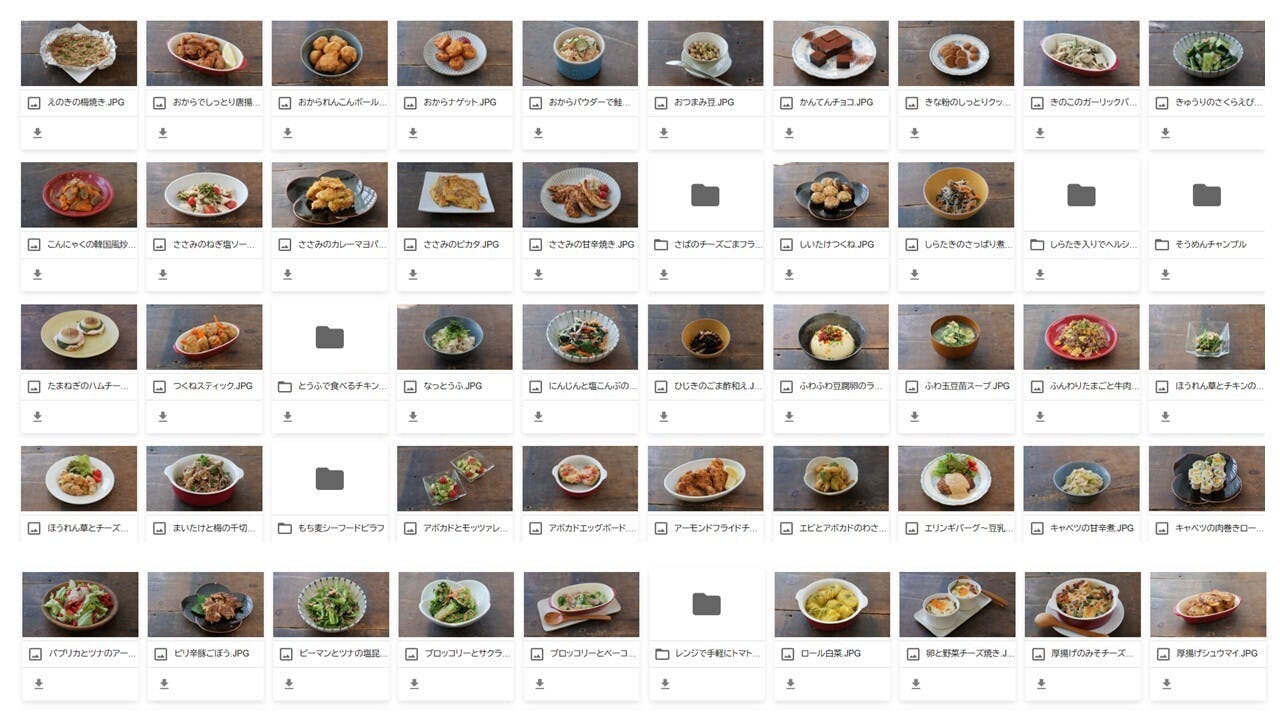The width and height of the screenshot is (1280, 720).
Task: Download the そうめんチャンプル folder
Action: coord(1165,274)
